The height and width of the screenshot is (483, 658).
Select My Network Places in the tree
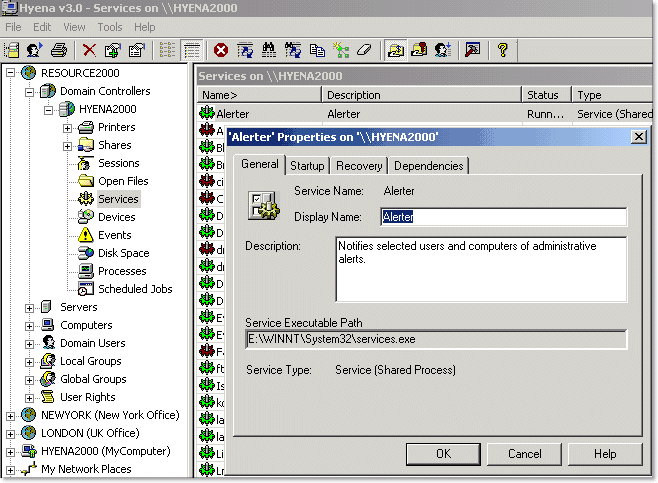coord(86,469)
